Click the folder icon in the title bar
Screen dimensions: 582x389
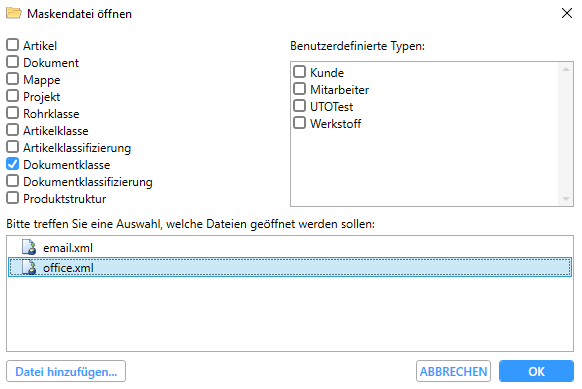click(x=14, y=13)
